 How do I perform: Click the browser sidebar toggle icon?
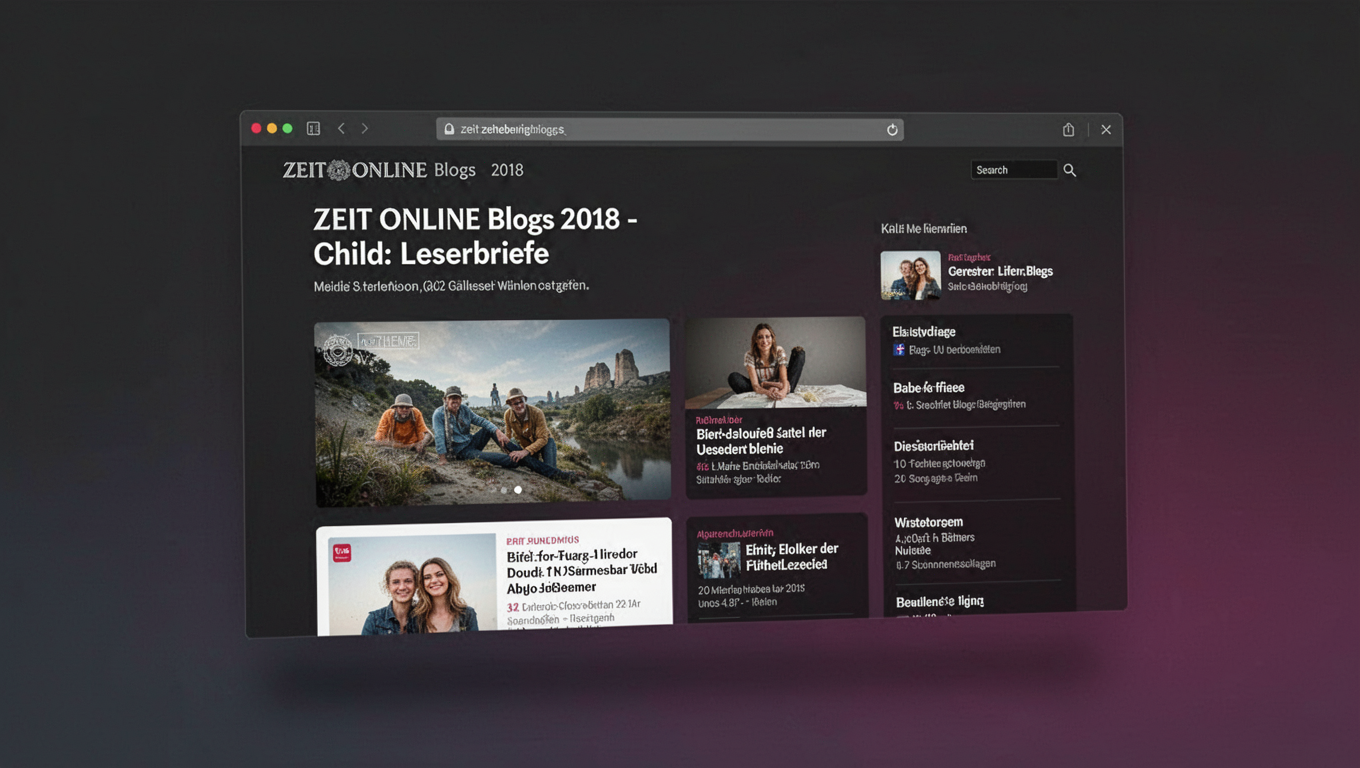pos(313,129)
